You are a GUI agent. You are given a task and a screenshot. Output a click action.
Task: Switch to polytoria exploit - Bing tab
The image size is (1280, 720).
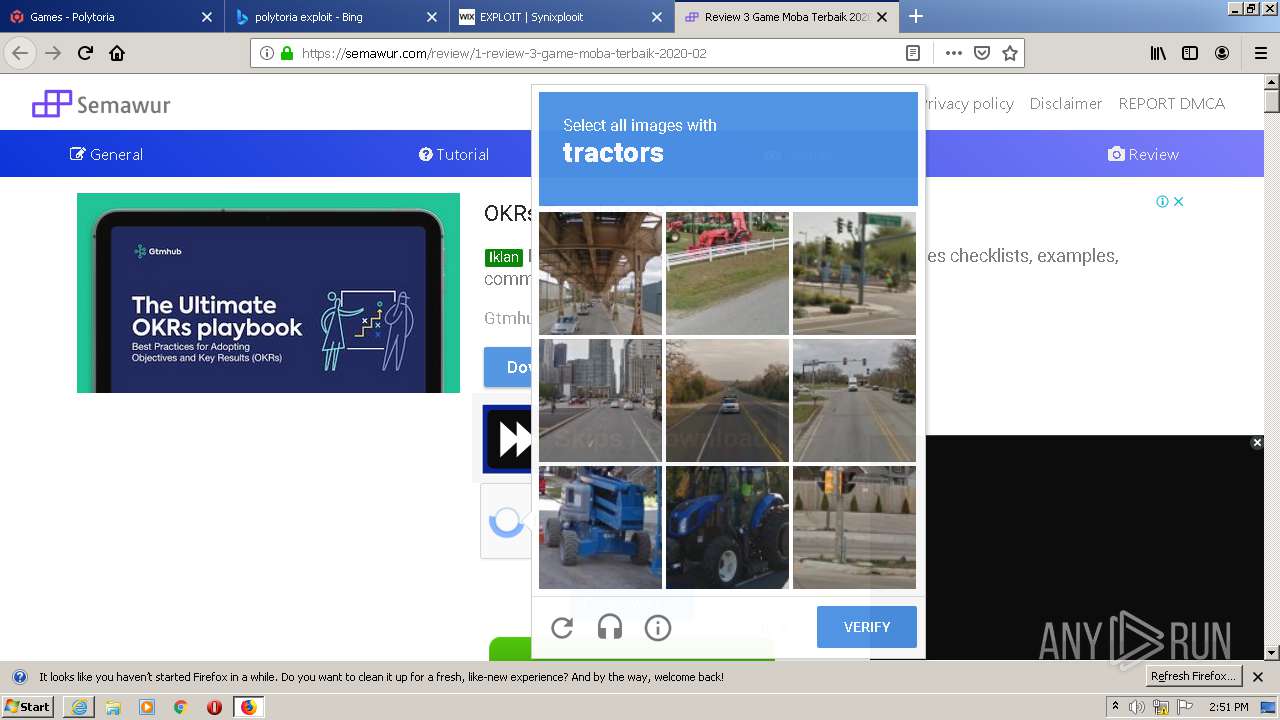pyautogui.click(x=335, y=17)
